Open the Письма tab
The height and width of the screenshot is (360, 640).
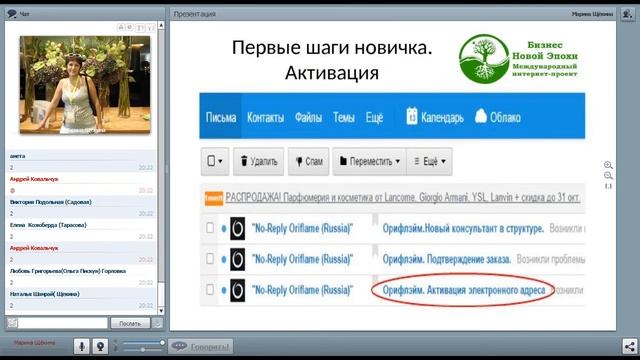pos(221,118)
